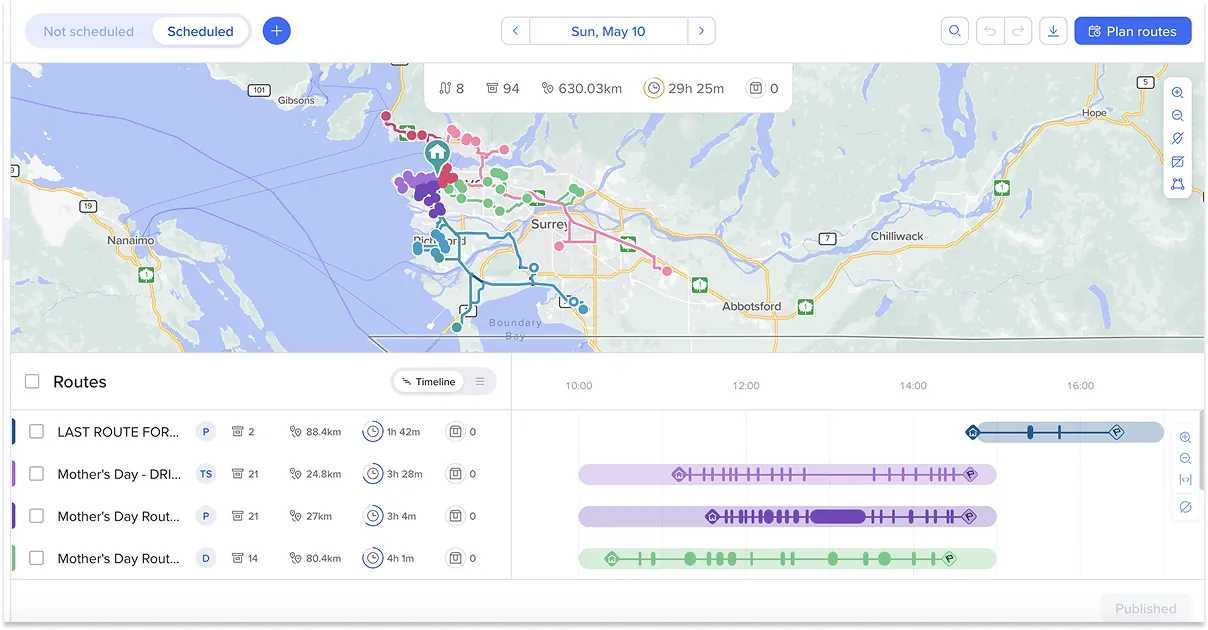Select the Not scheduled tab
1208x630 pixels.
tap(89, 31)
